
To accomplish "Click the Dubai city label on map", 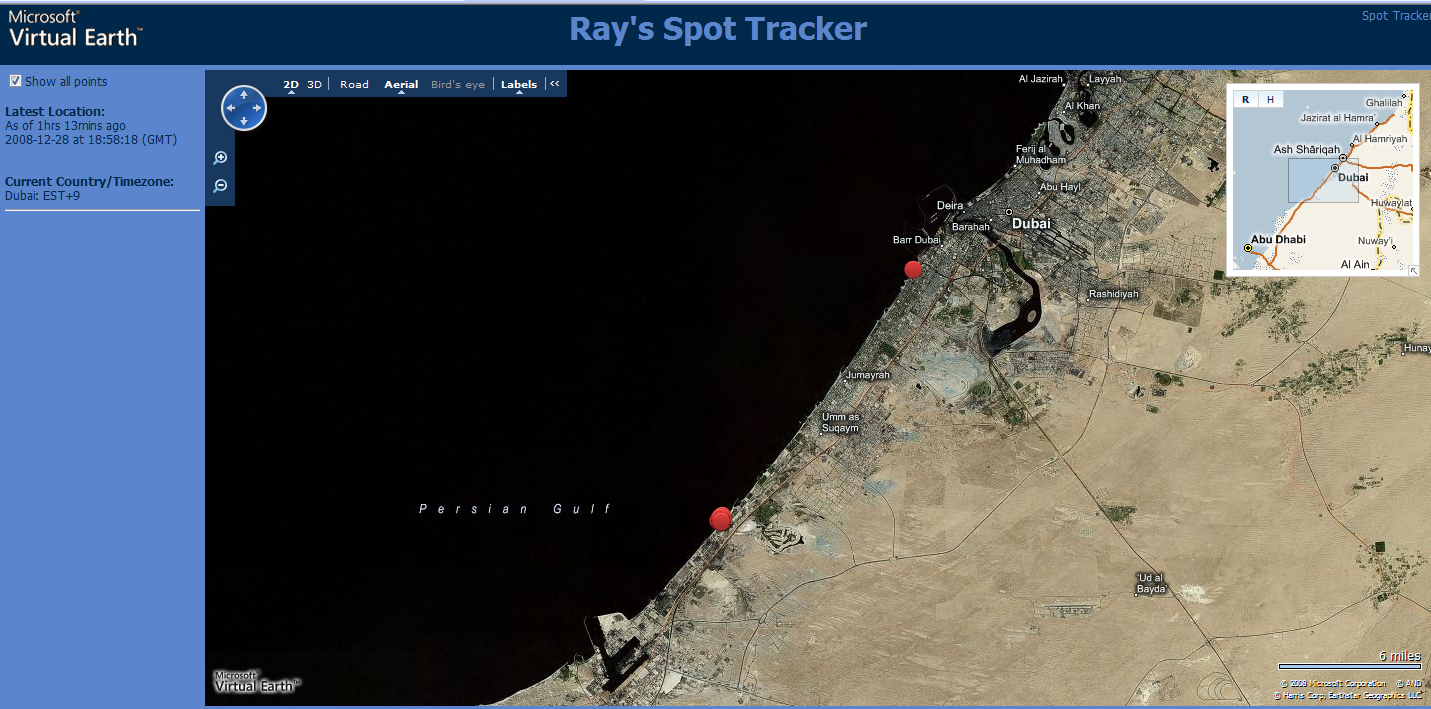I will (1031, 224).
